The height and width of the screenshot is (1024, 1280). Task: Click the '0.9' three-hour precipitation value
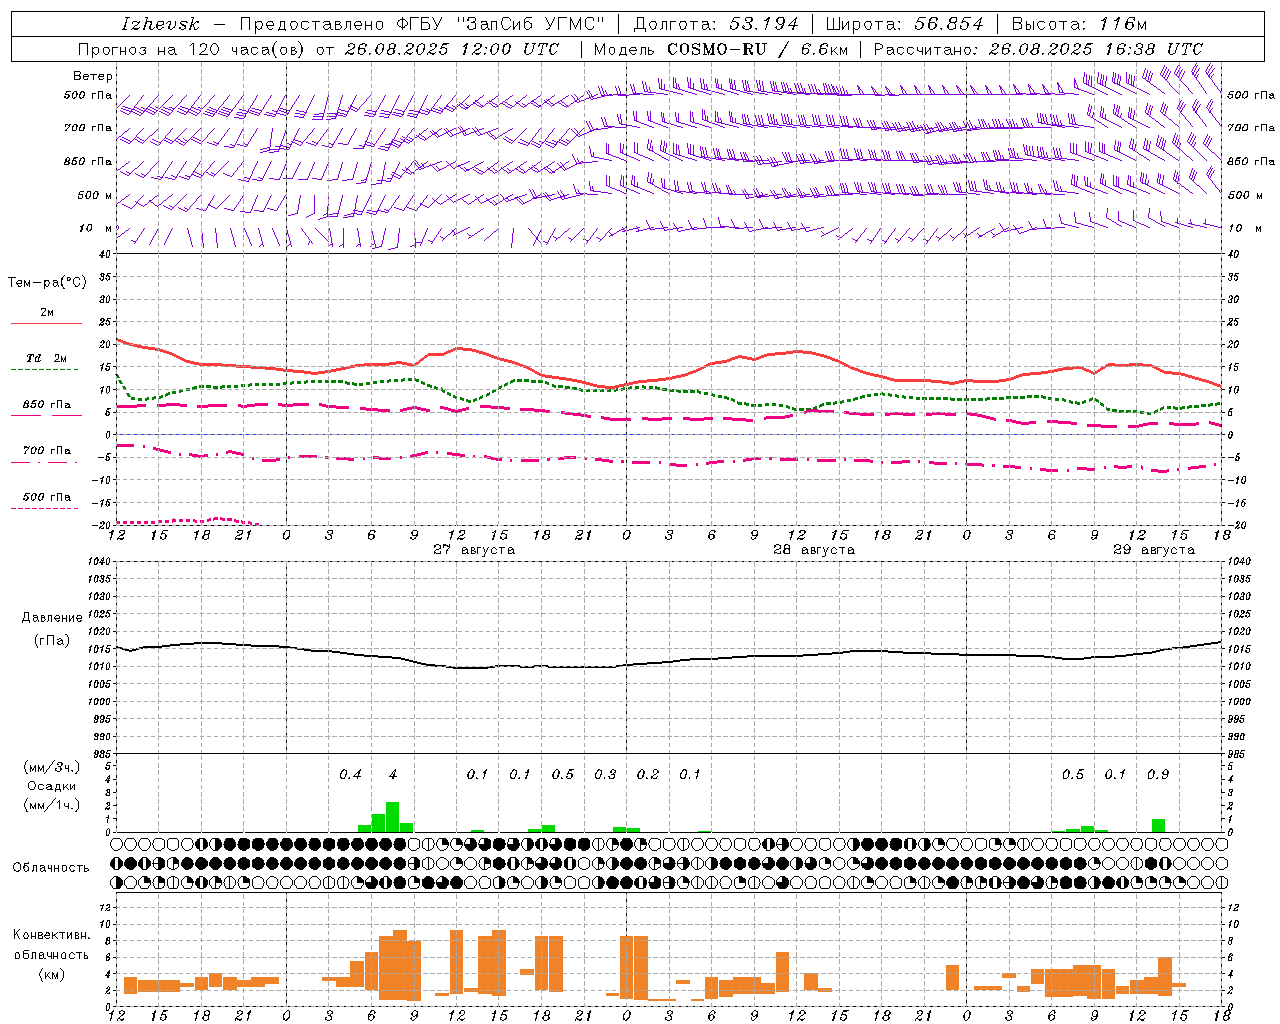[x=1158, y=775]
